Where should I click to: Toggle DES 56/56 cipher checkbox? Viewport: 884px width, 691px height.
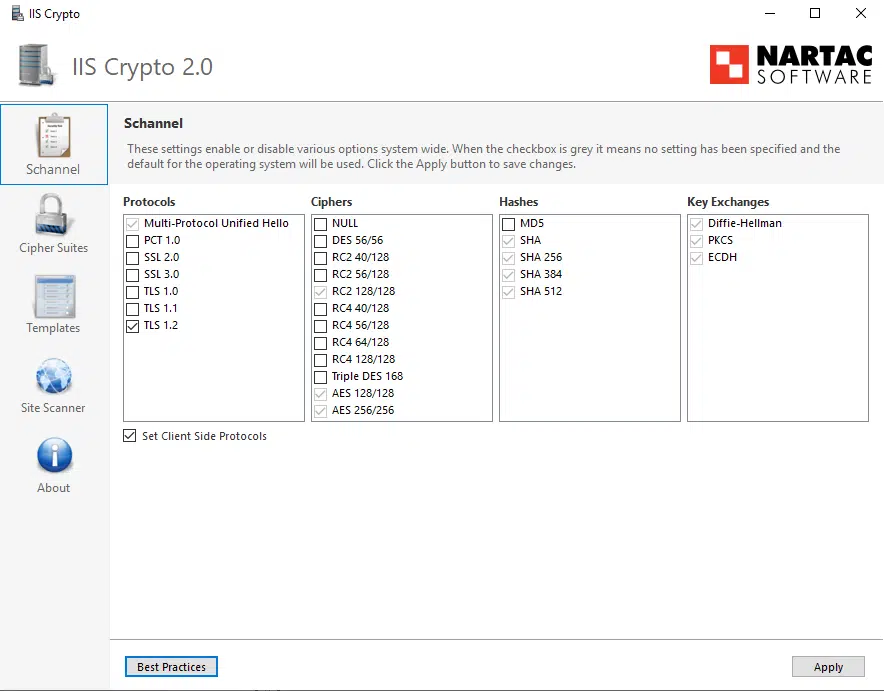pyautogui.click(x=320, y=241)
